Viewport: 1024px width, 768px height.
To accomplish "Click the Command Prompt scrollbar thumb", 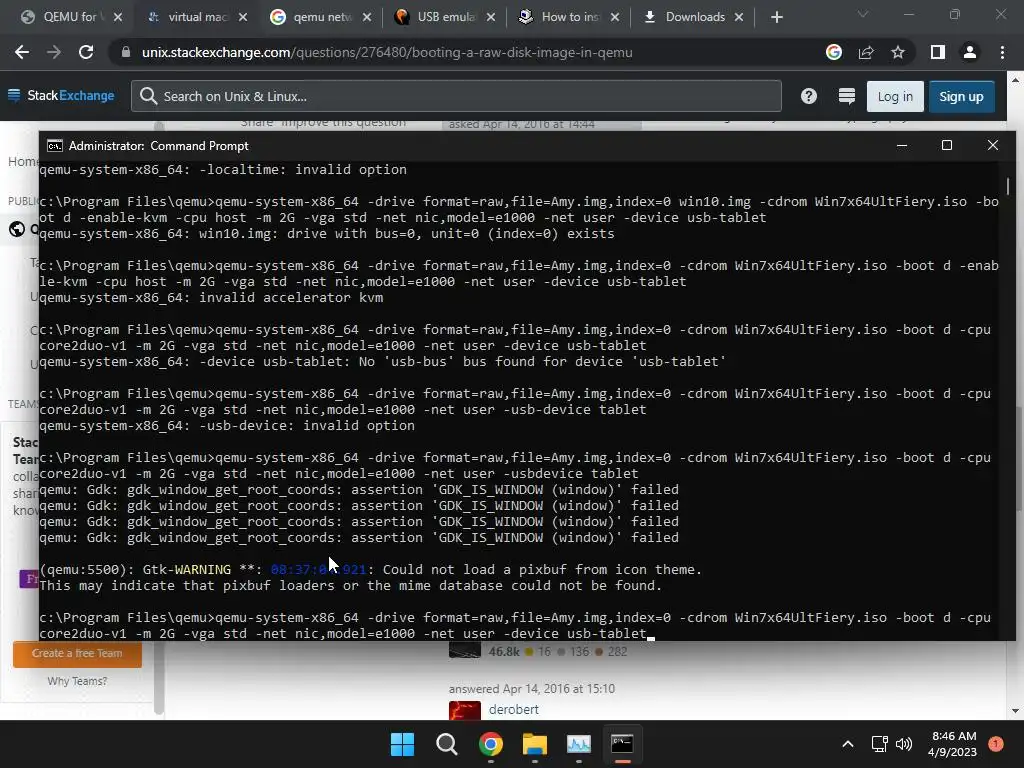I will tap(1008, 185).
